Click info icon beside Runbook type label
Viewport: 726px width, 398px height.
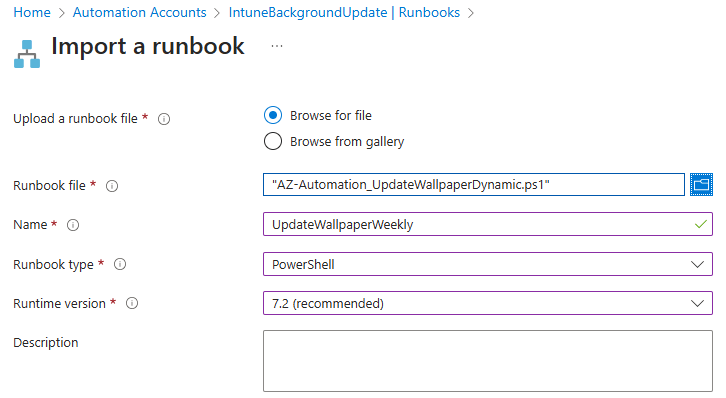120,264
